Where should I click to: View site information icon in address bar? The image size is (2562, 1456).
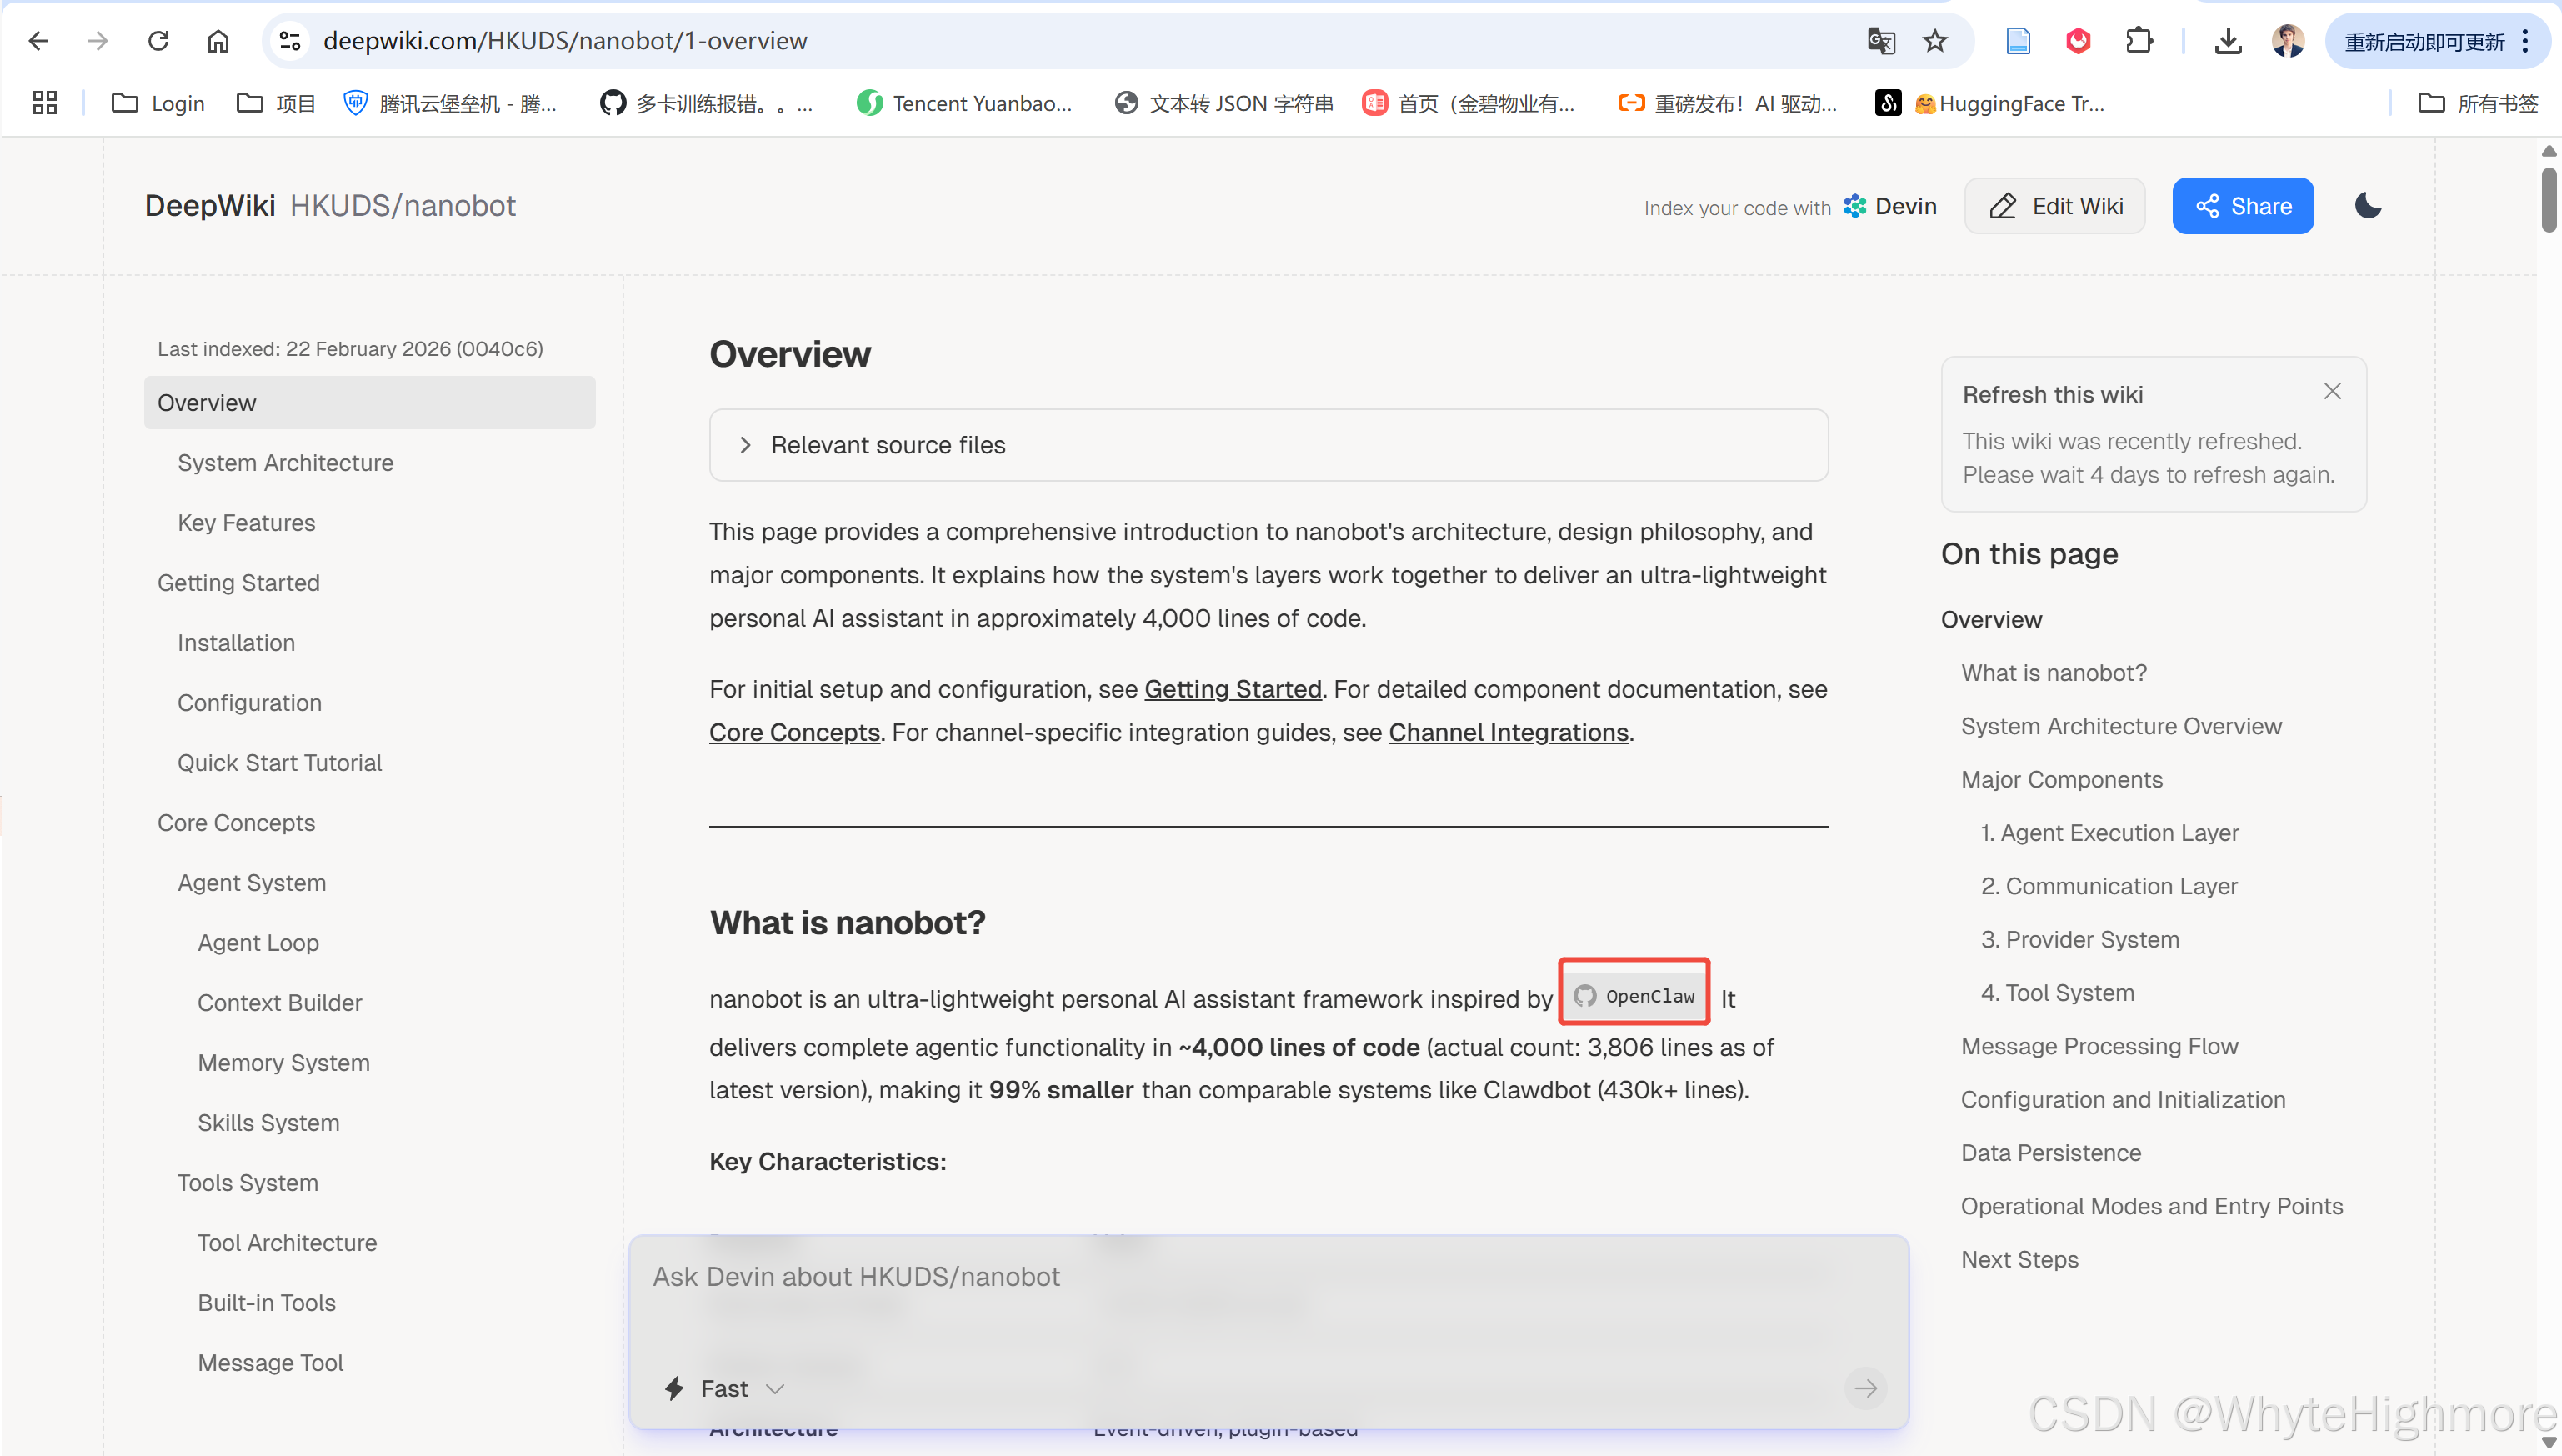tap(290, 41)
